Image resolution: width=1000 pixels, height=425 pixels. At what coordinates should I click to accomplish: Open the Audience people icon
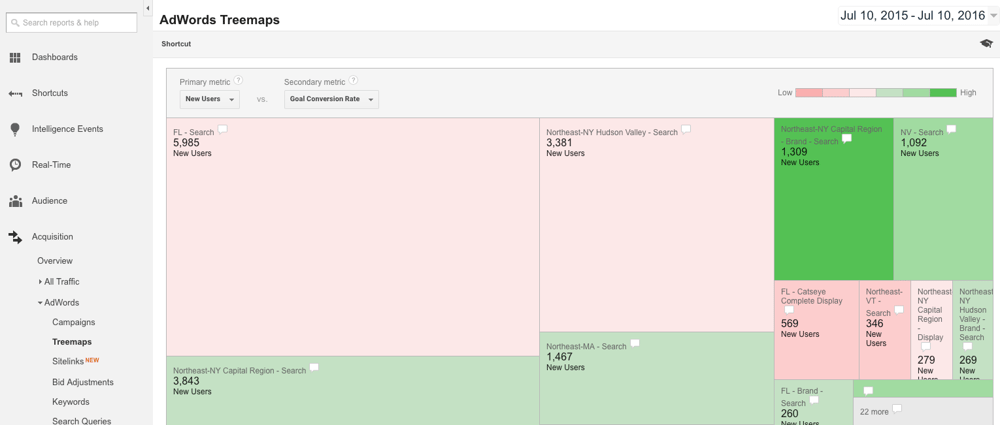click(x=15, y=201)
